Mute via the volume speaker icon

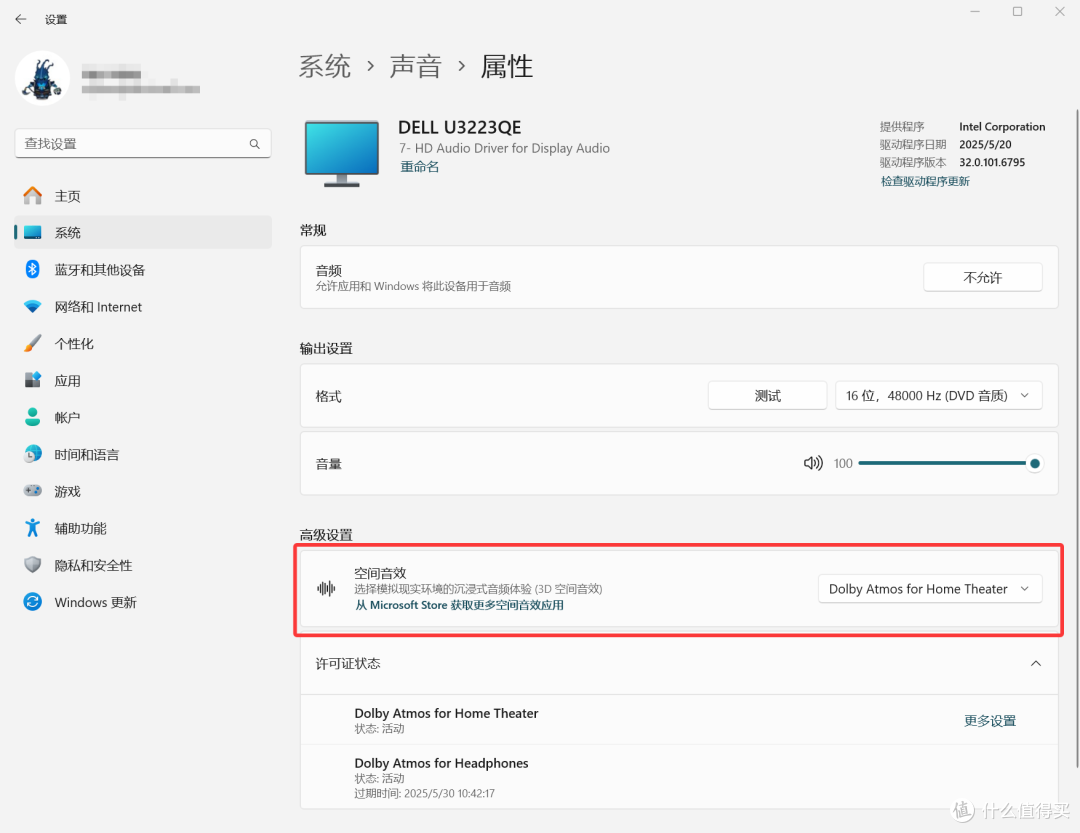point(813,463)
